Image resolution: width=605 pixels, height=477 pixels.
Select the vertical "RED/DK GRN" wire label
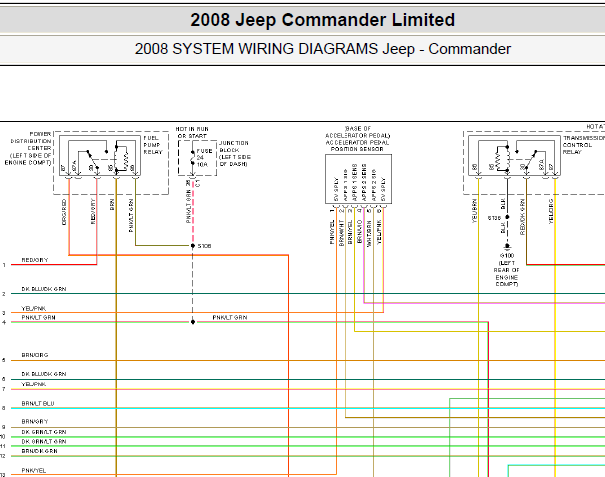(x=522, y=217)
